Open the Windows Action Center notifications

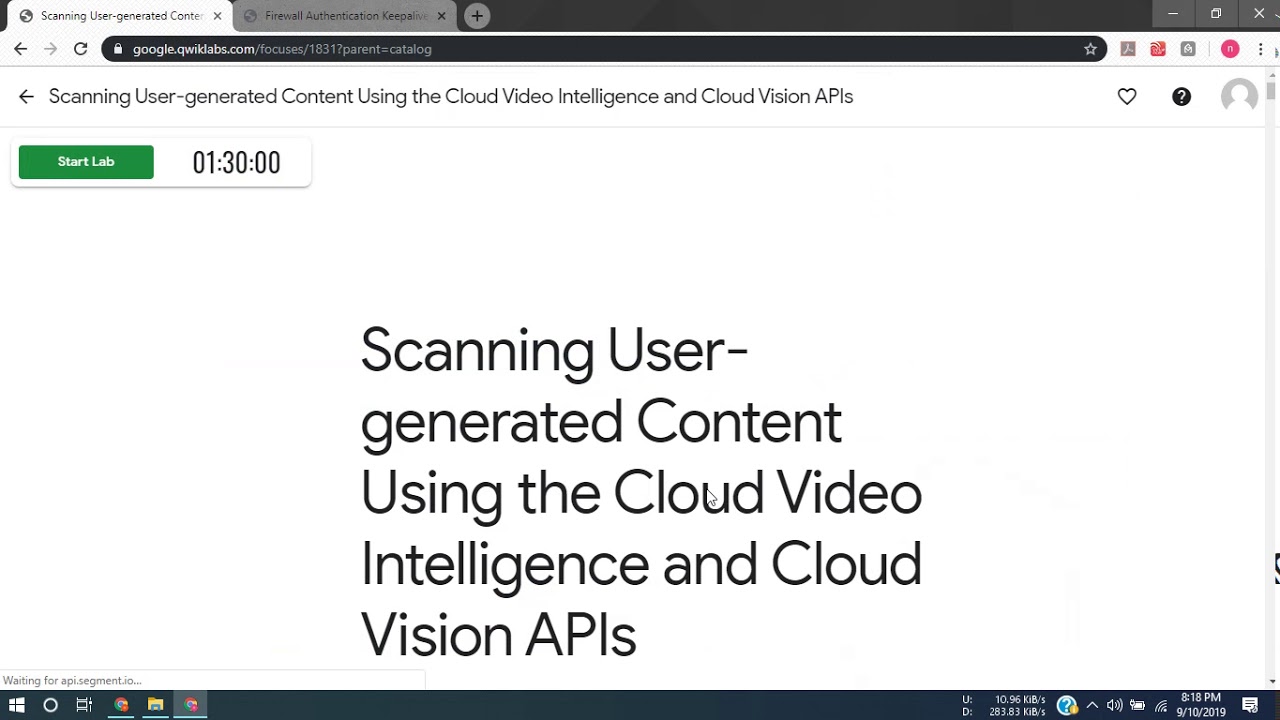point(1250,705)
